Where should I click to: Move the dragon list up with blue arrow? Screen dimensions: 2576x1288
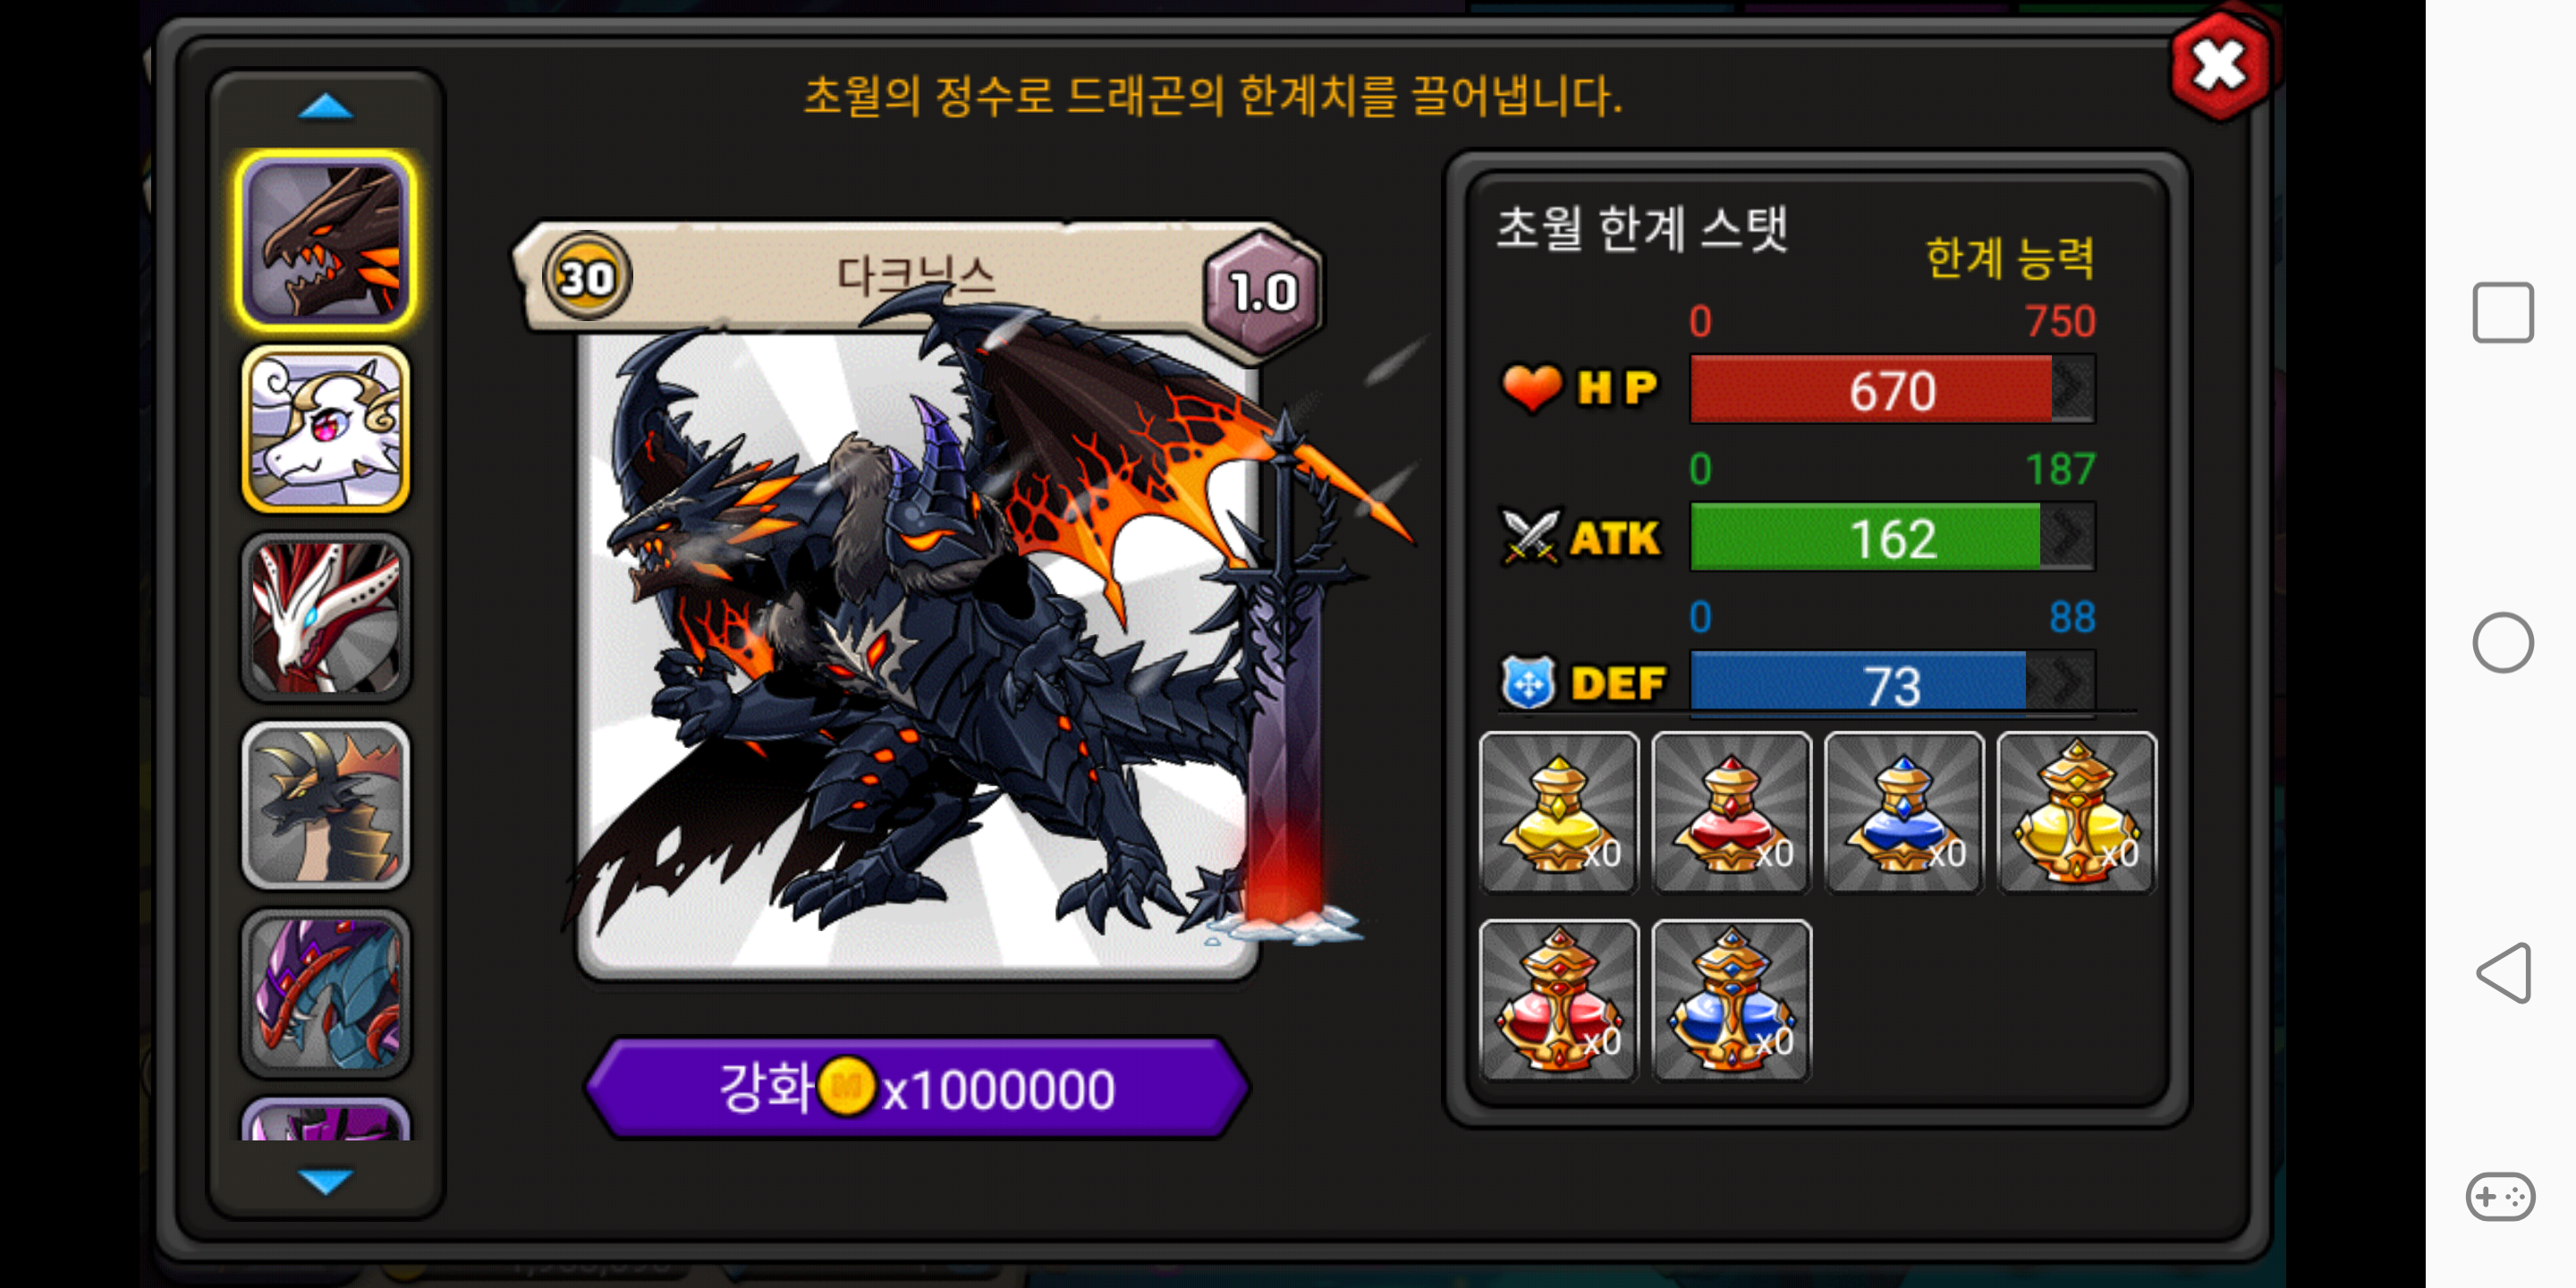pyautogui.click(x=326, y=106)
